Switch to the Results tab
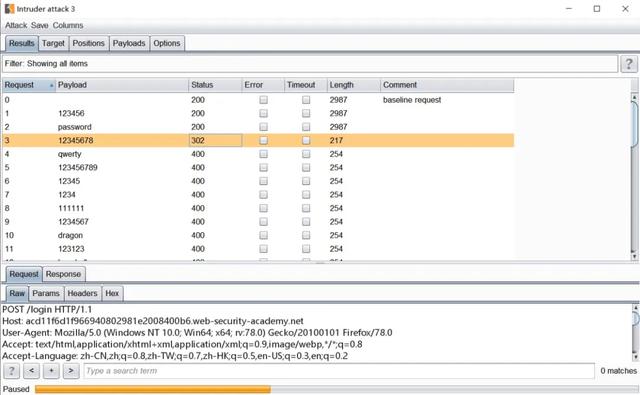The image size is (640, 395). [x=22, y=43]
